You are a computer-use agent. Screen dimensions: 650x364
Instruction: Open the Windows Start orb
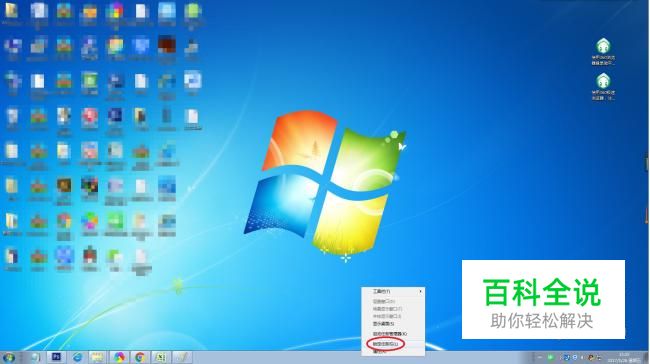tap(8, 357)
